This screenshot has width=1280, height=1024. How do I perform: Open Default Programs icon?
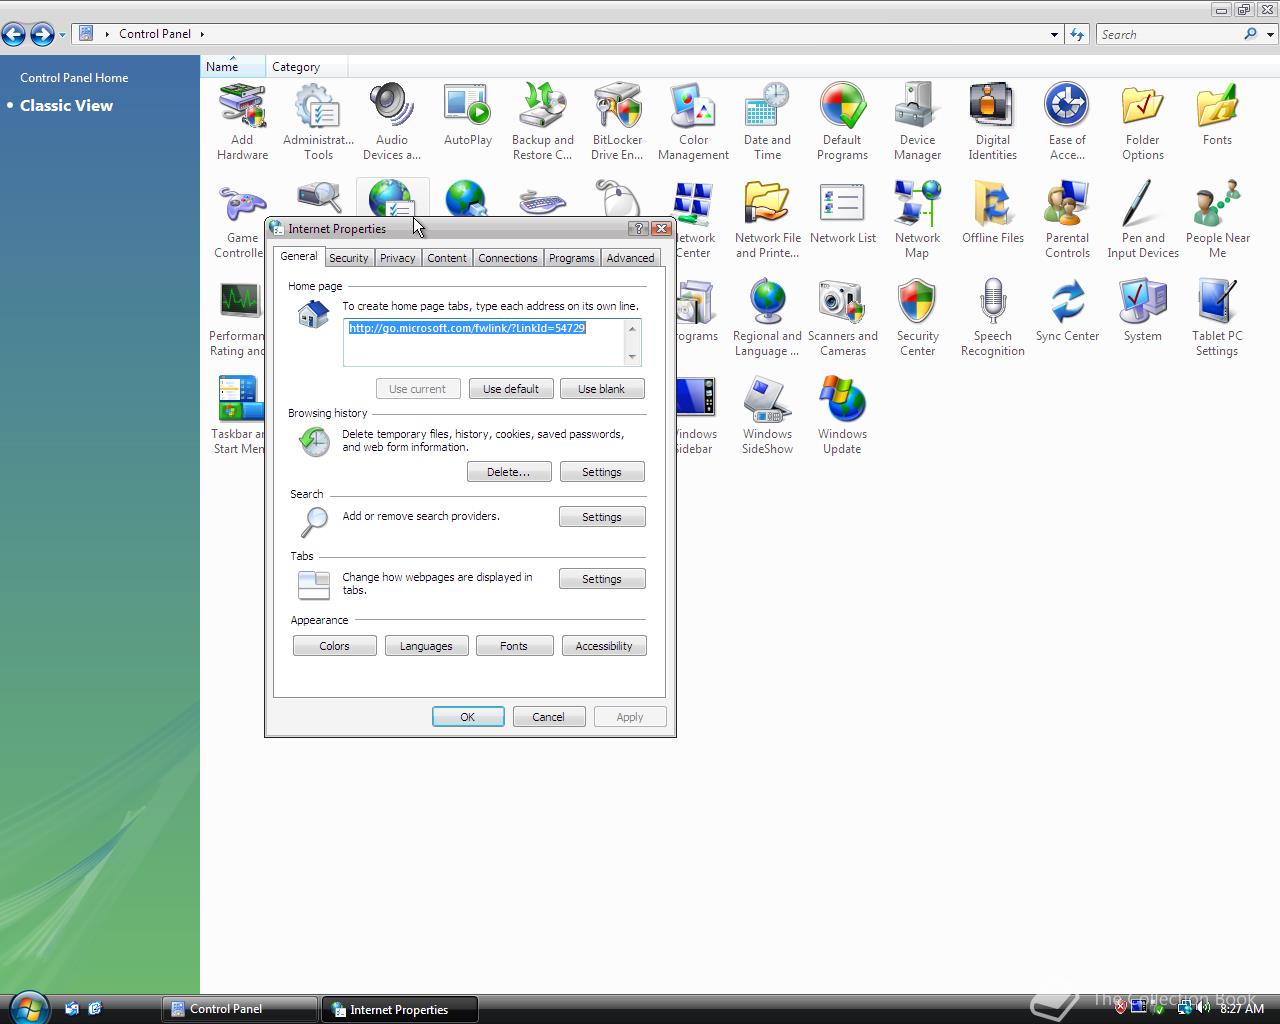click(842, 122)
